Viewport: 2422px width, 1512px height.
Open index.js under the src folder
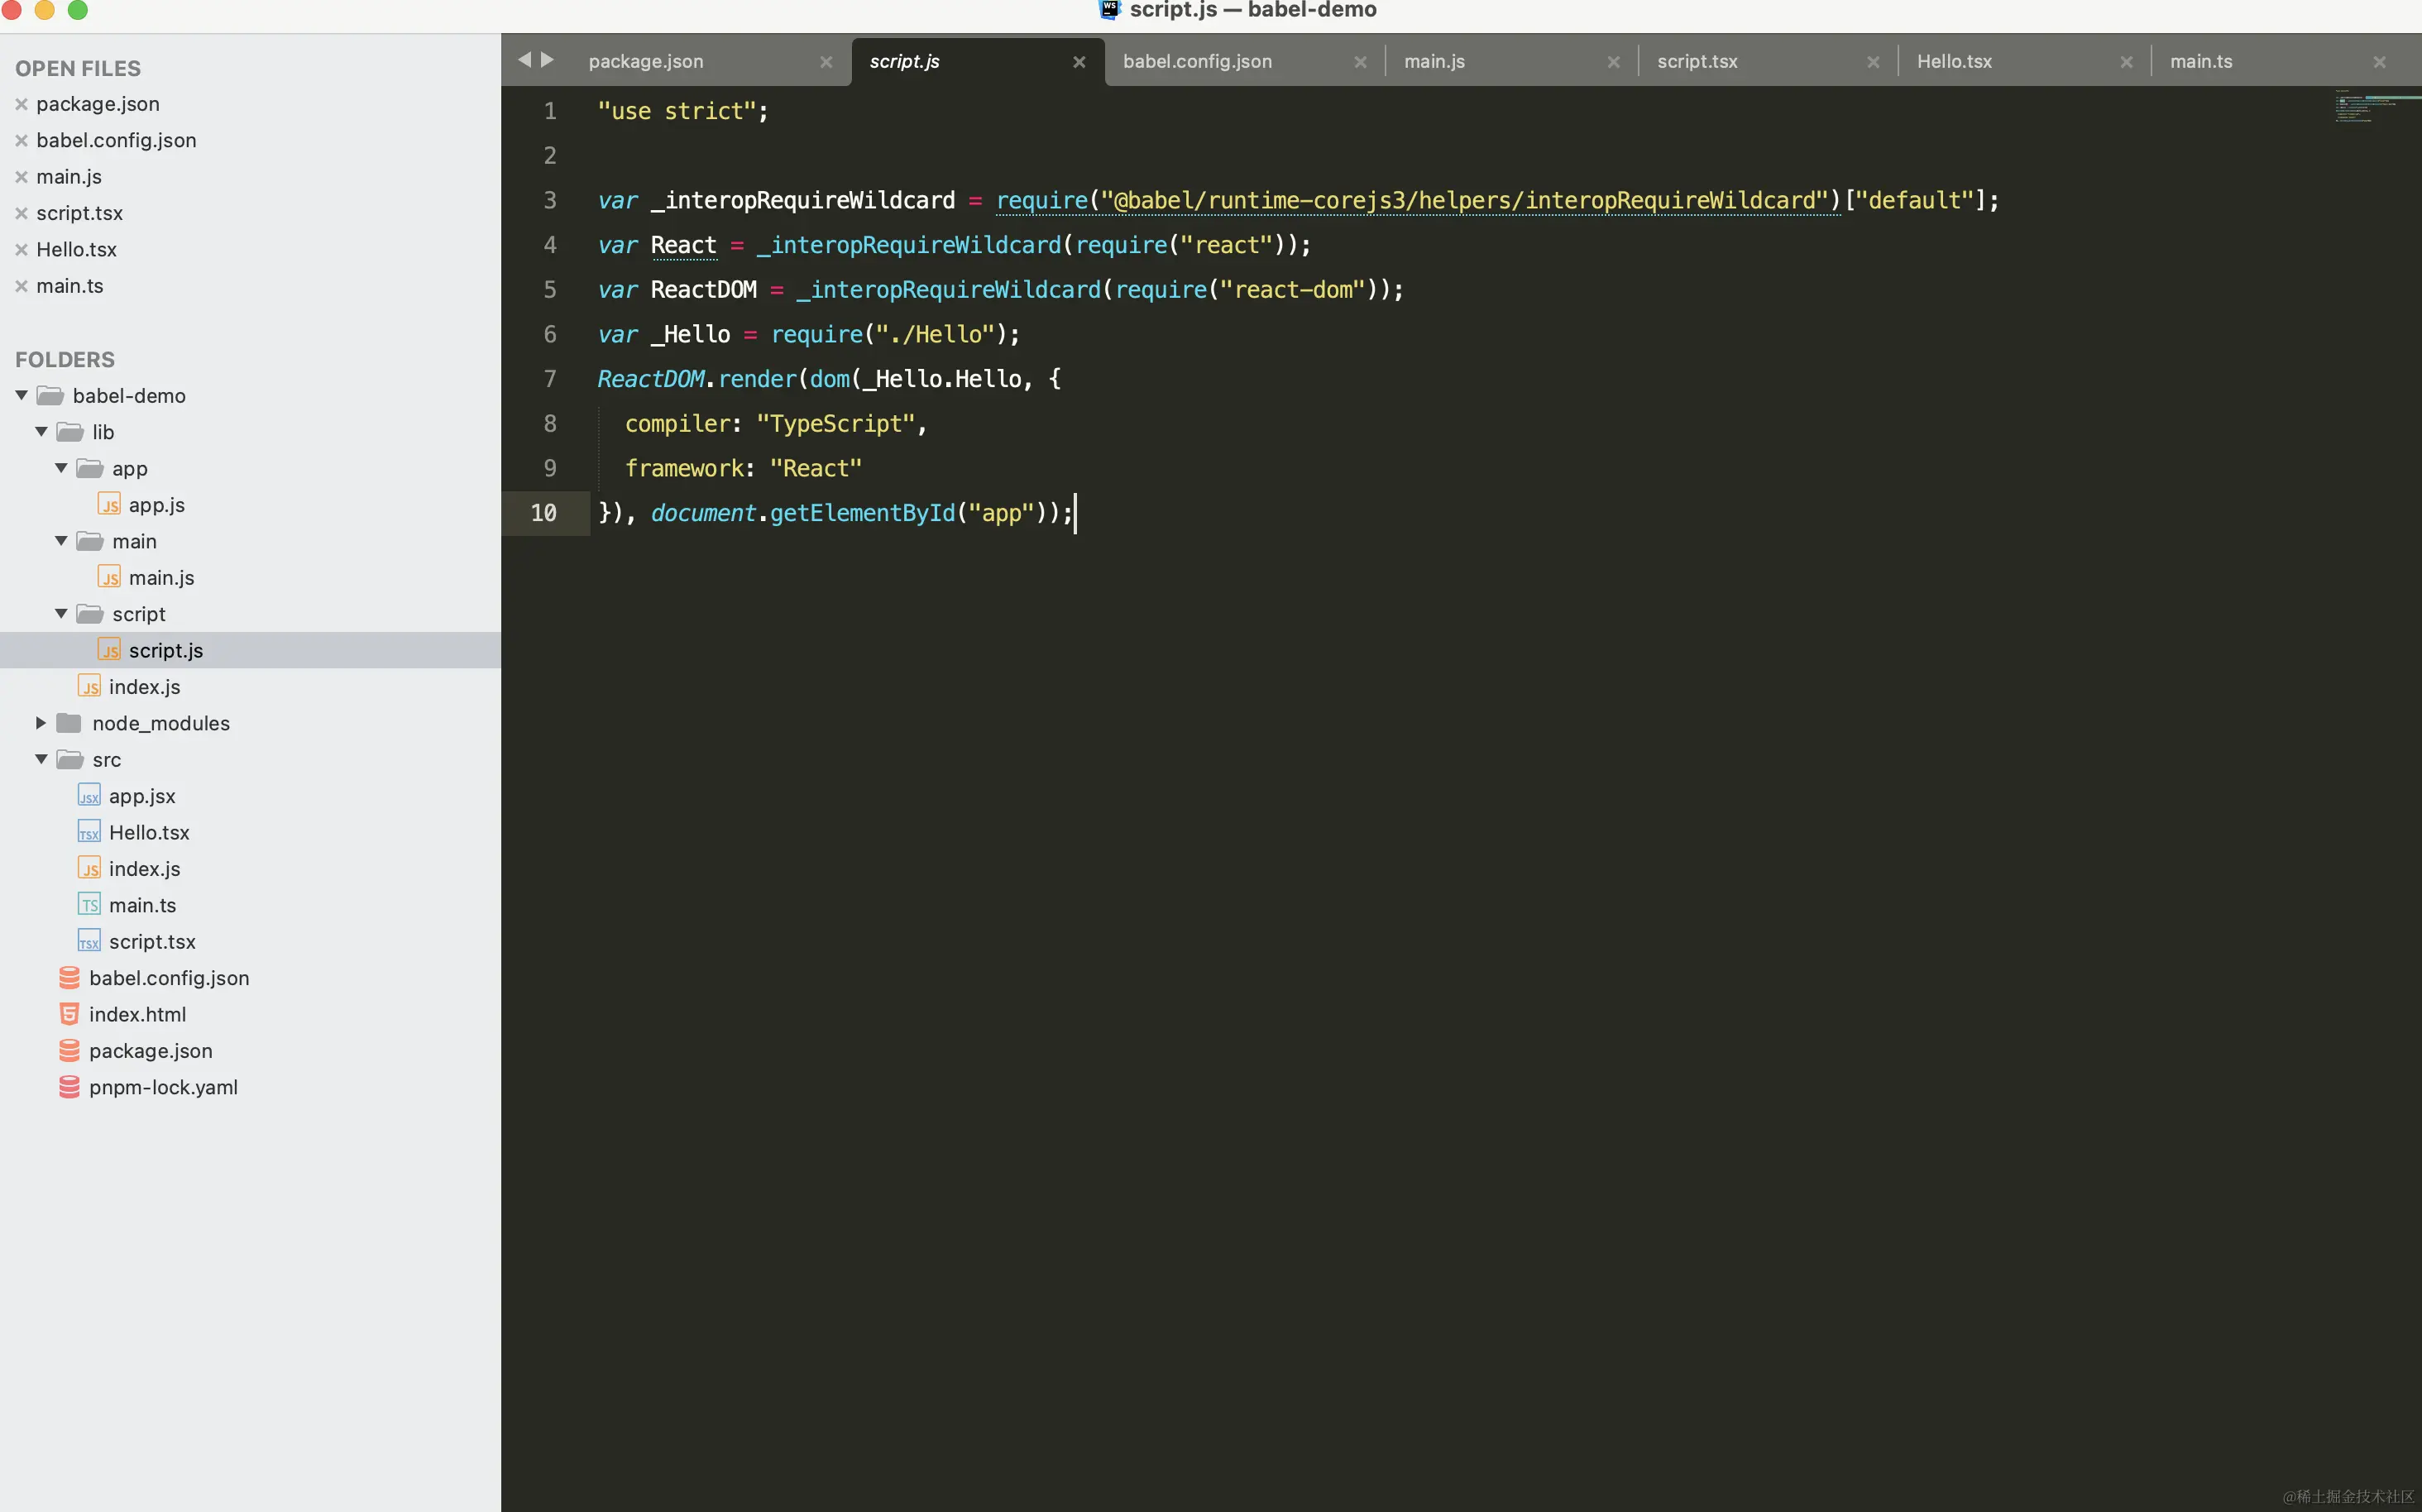pyautogui.click(x=144, y=869)
